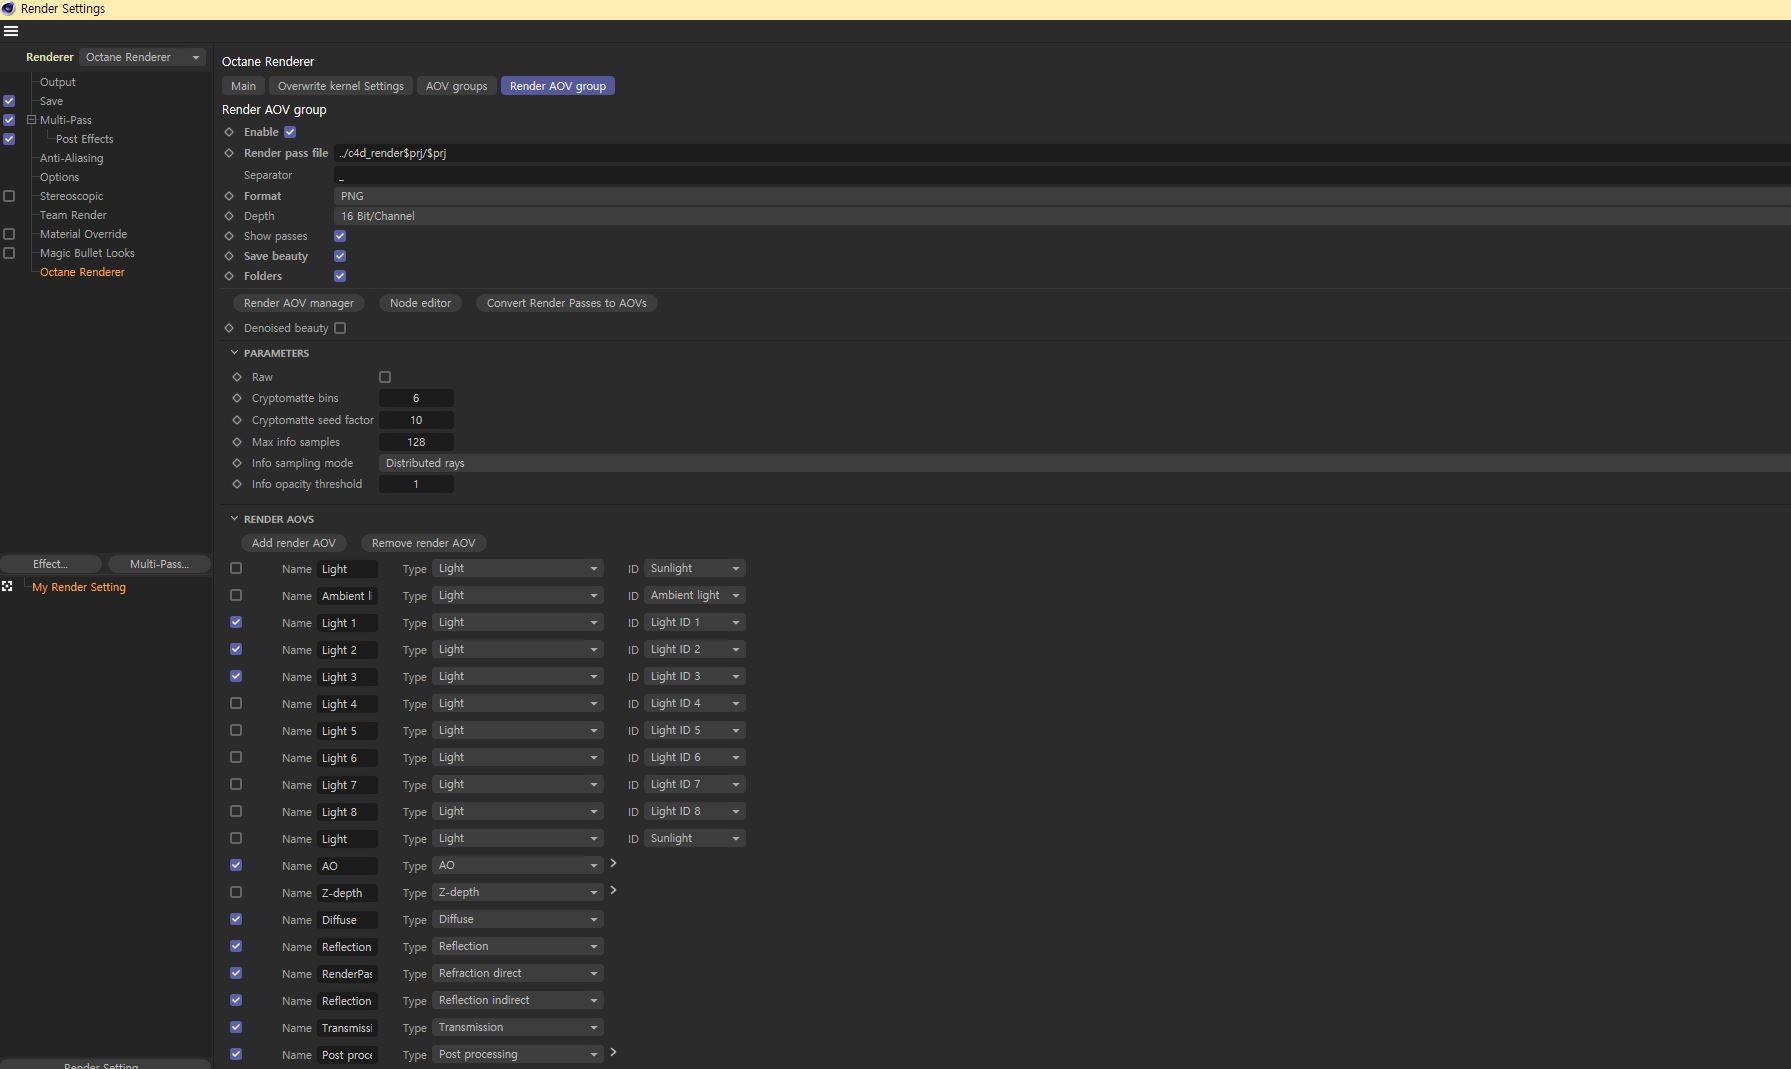Click the Effect... button
The width and height of the screenshot is (1791, 1069).
(x=51, y=564)
